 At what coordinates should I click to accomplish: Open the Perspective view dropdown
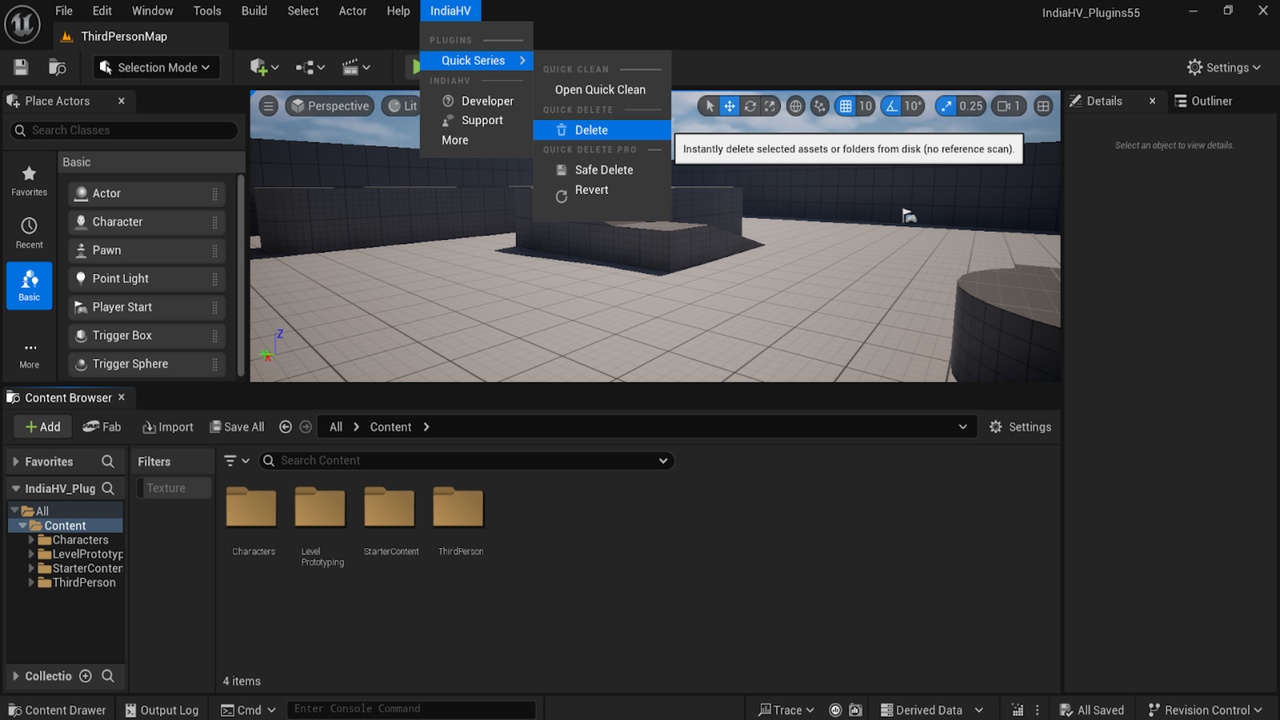329,106
